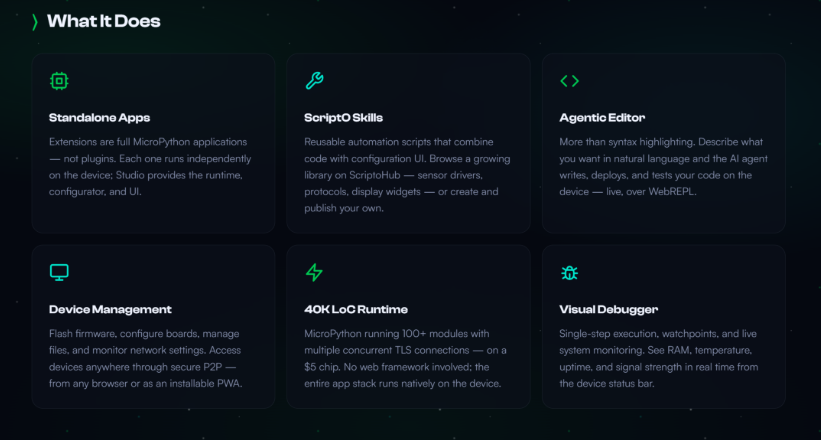
Task: Click the wrench icon for ScriptO Skills
Action: pyautogui.click(x=314, y=81)
